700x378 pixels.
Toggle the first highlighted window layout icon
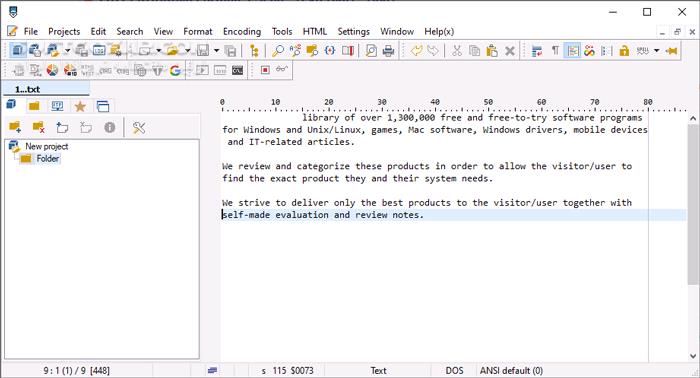17,50
